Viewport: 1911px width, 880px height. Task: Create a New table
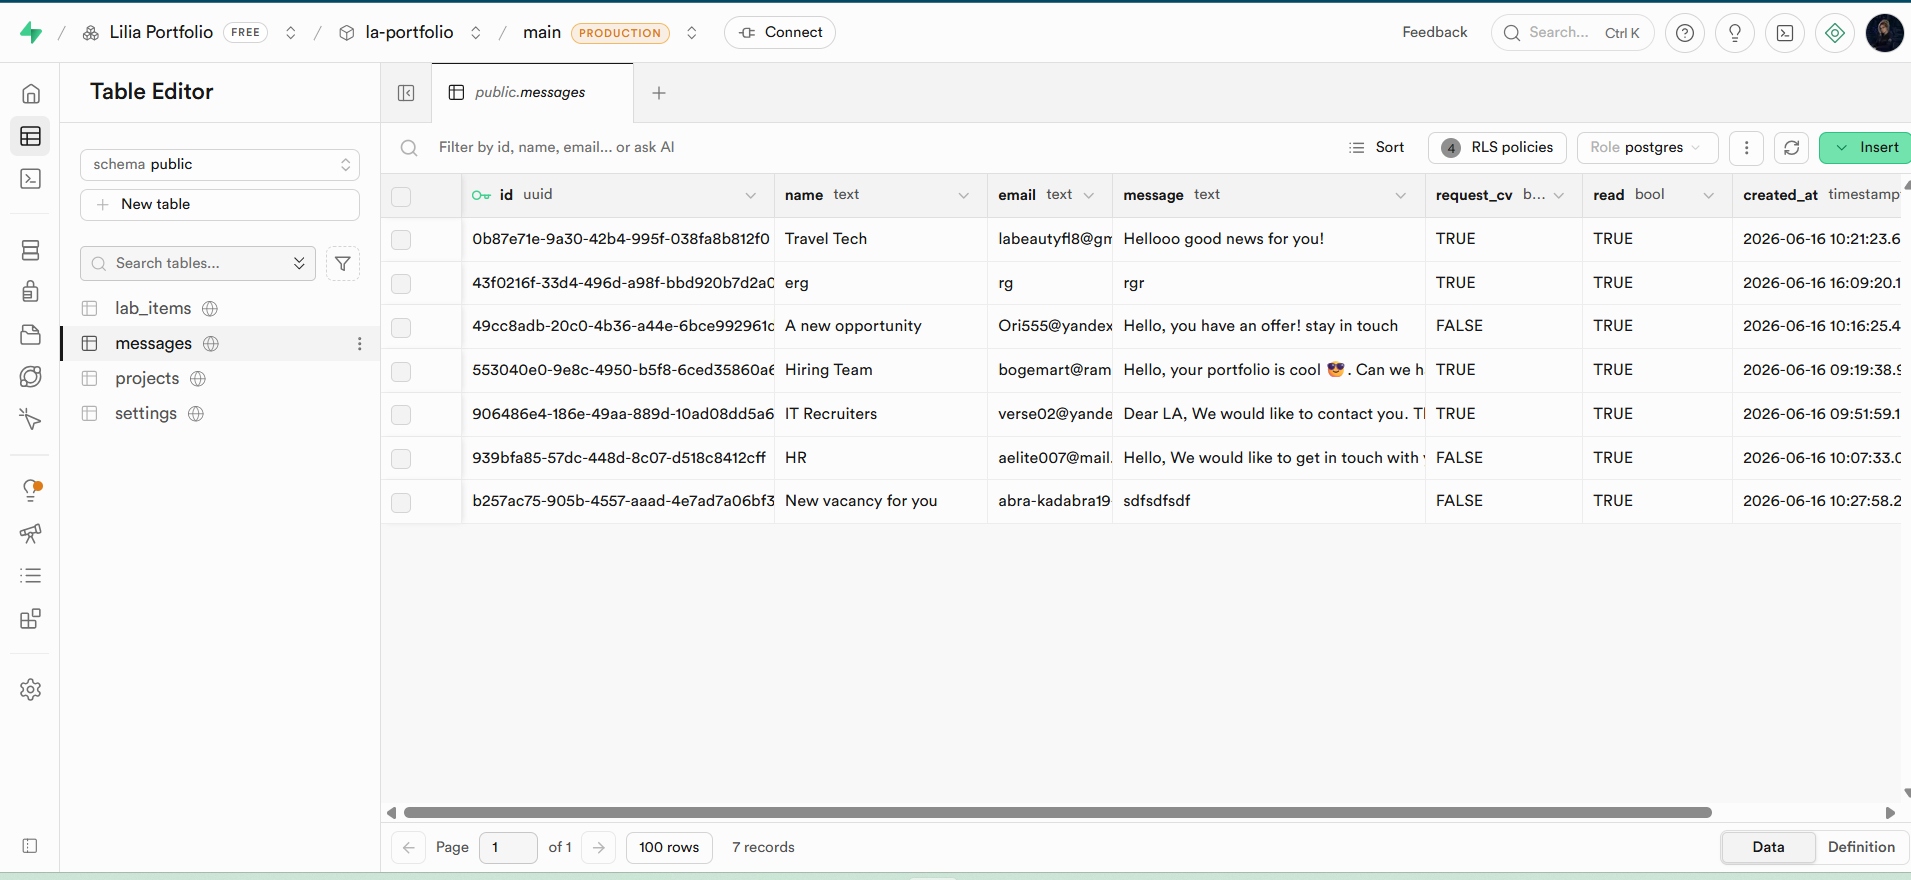tap(220, 205)
